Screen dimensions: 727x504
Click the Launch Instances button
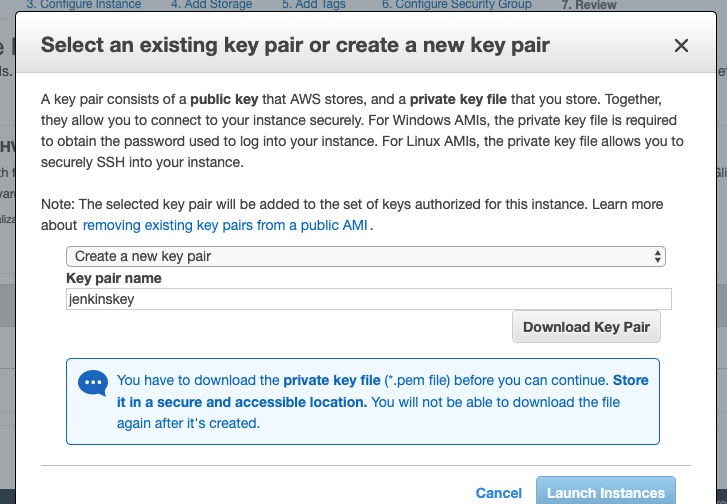[x=606, y=491]
